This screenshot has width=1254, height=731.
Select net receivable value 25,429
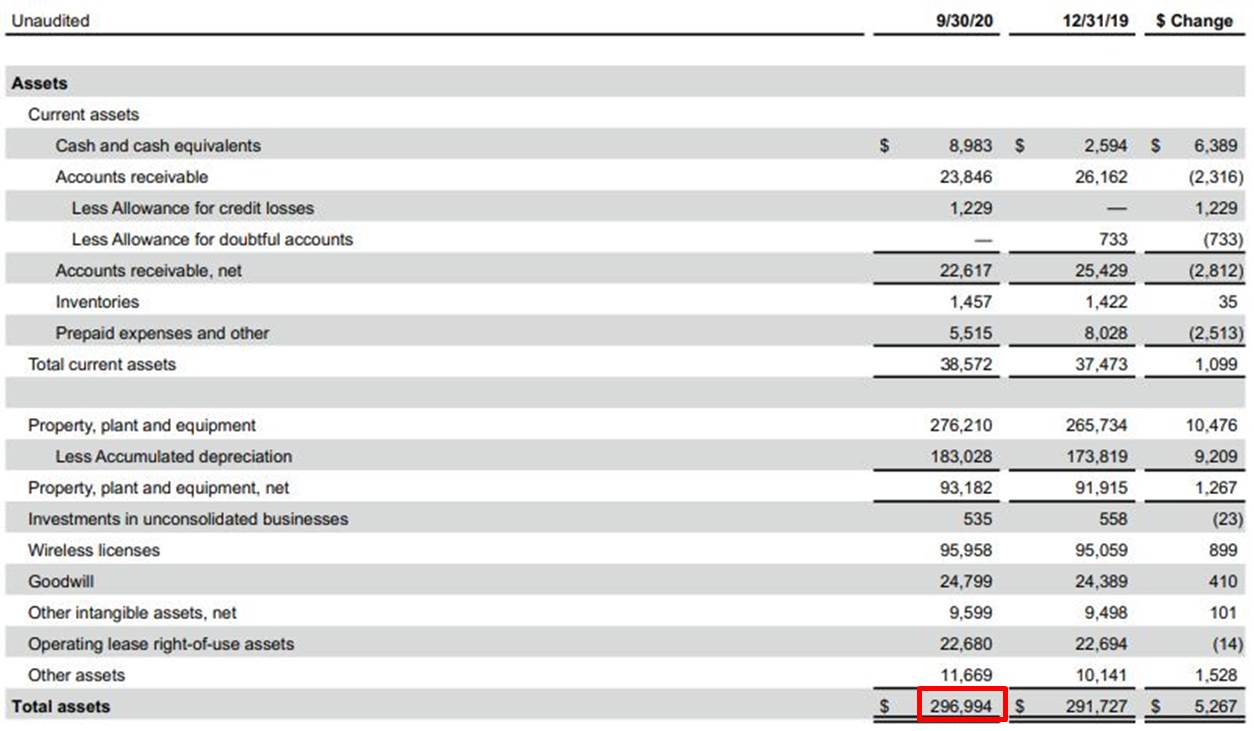point(1100,270)
